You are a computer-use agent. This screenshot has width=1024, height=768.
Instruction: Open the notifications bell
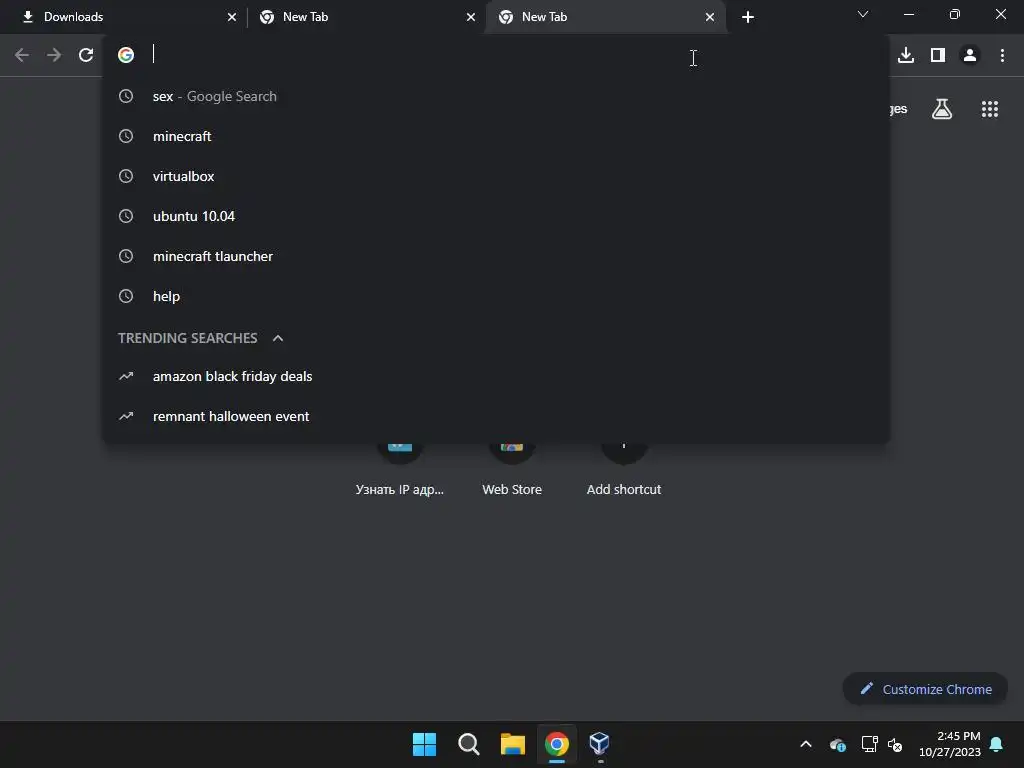[997, 744]
